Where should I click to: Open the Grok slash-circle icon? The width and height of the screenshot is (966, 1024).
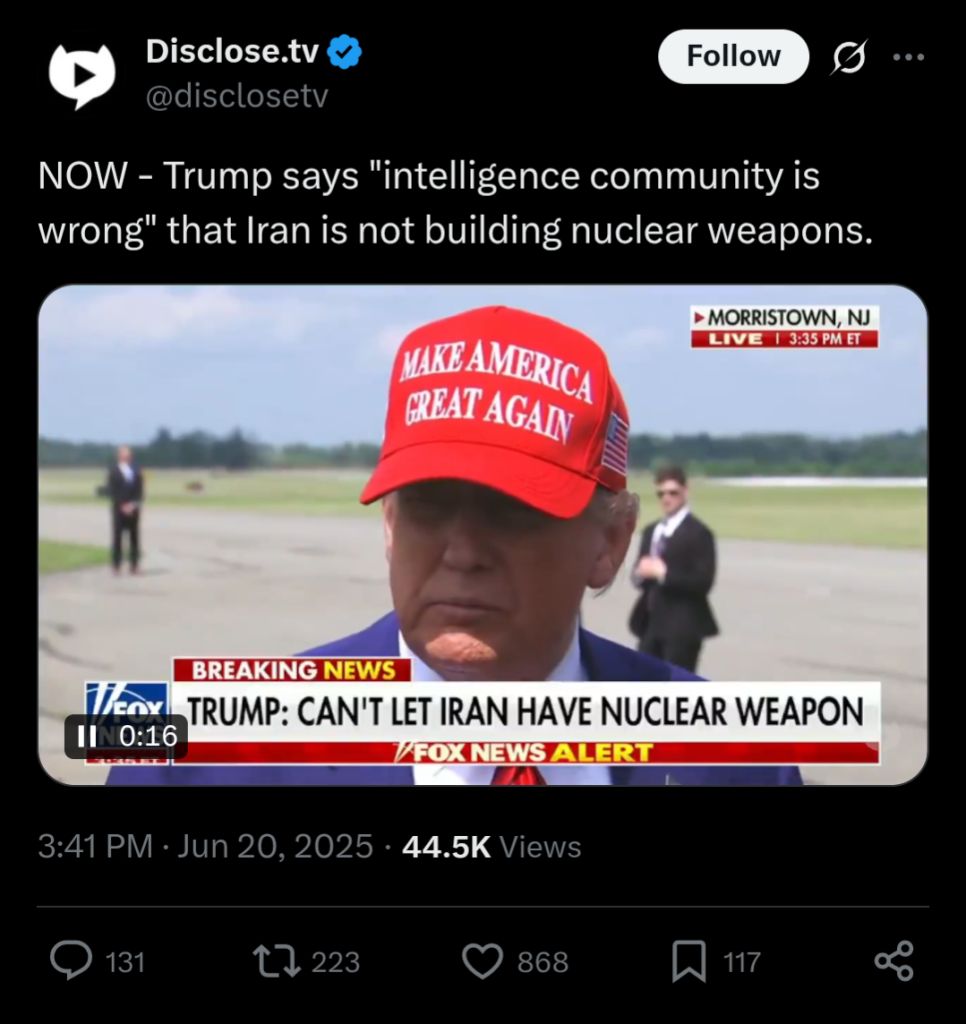(x=849, y=57)
